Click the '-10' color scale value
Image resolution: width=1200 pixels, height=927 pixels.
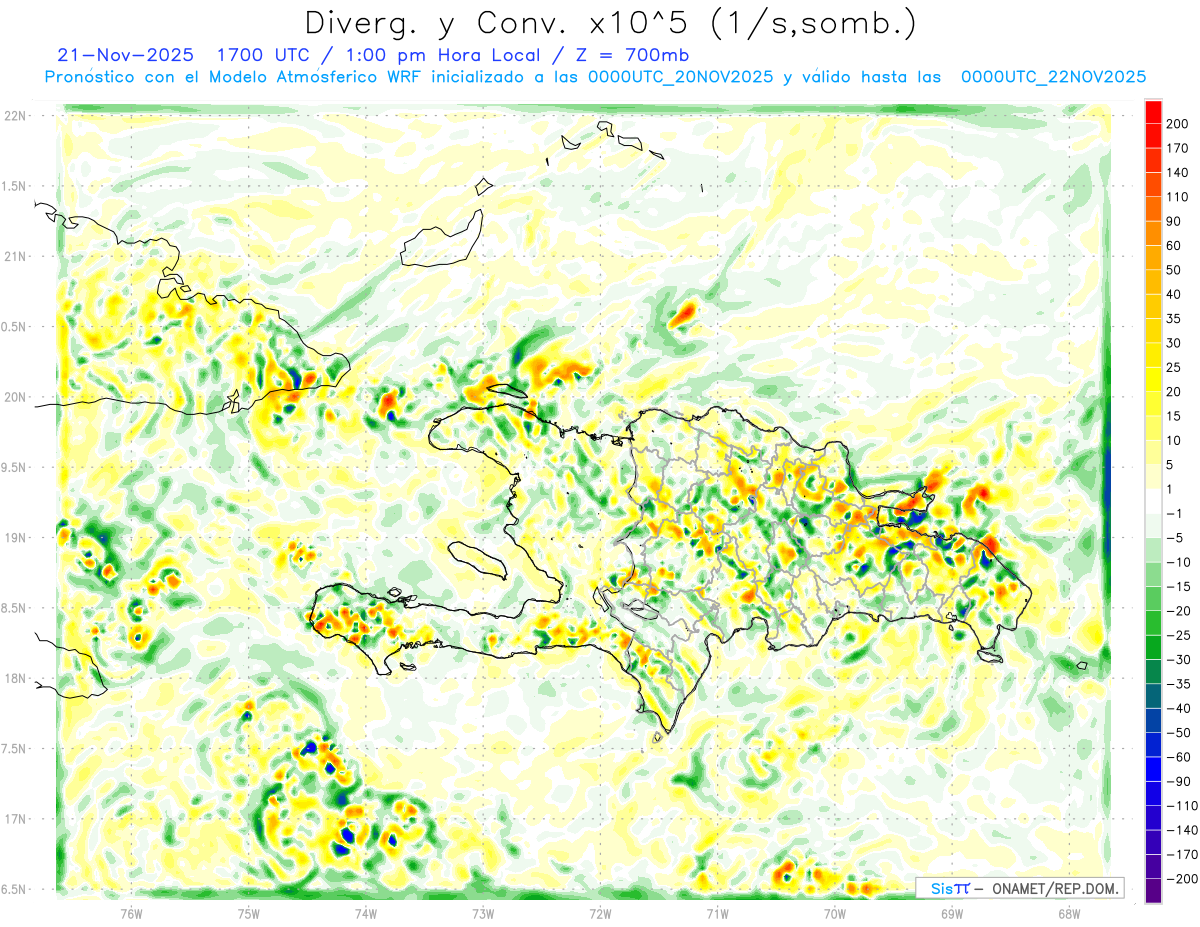pyautogui.click(x=1180, y=562)
